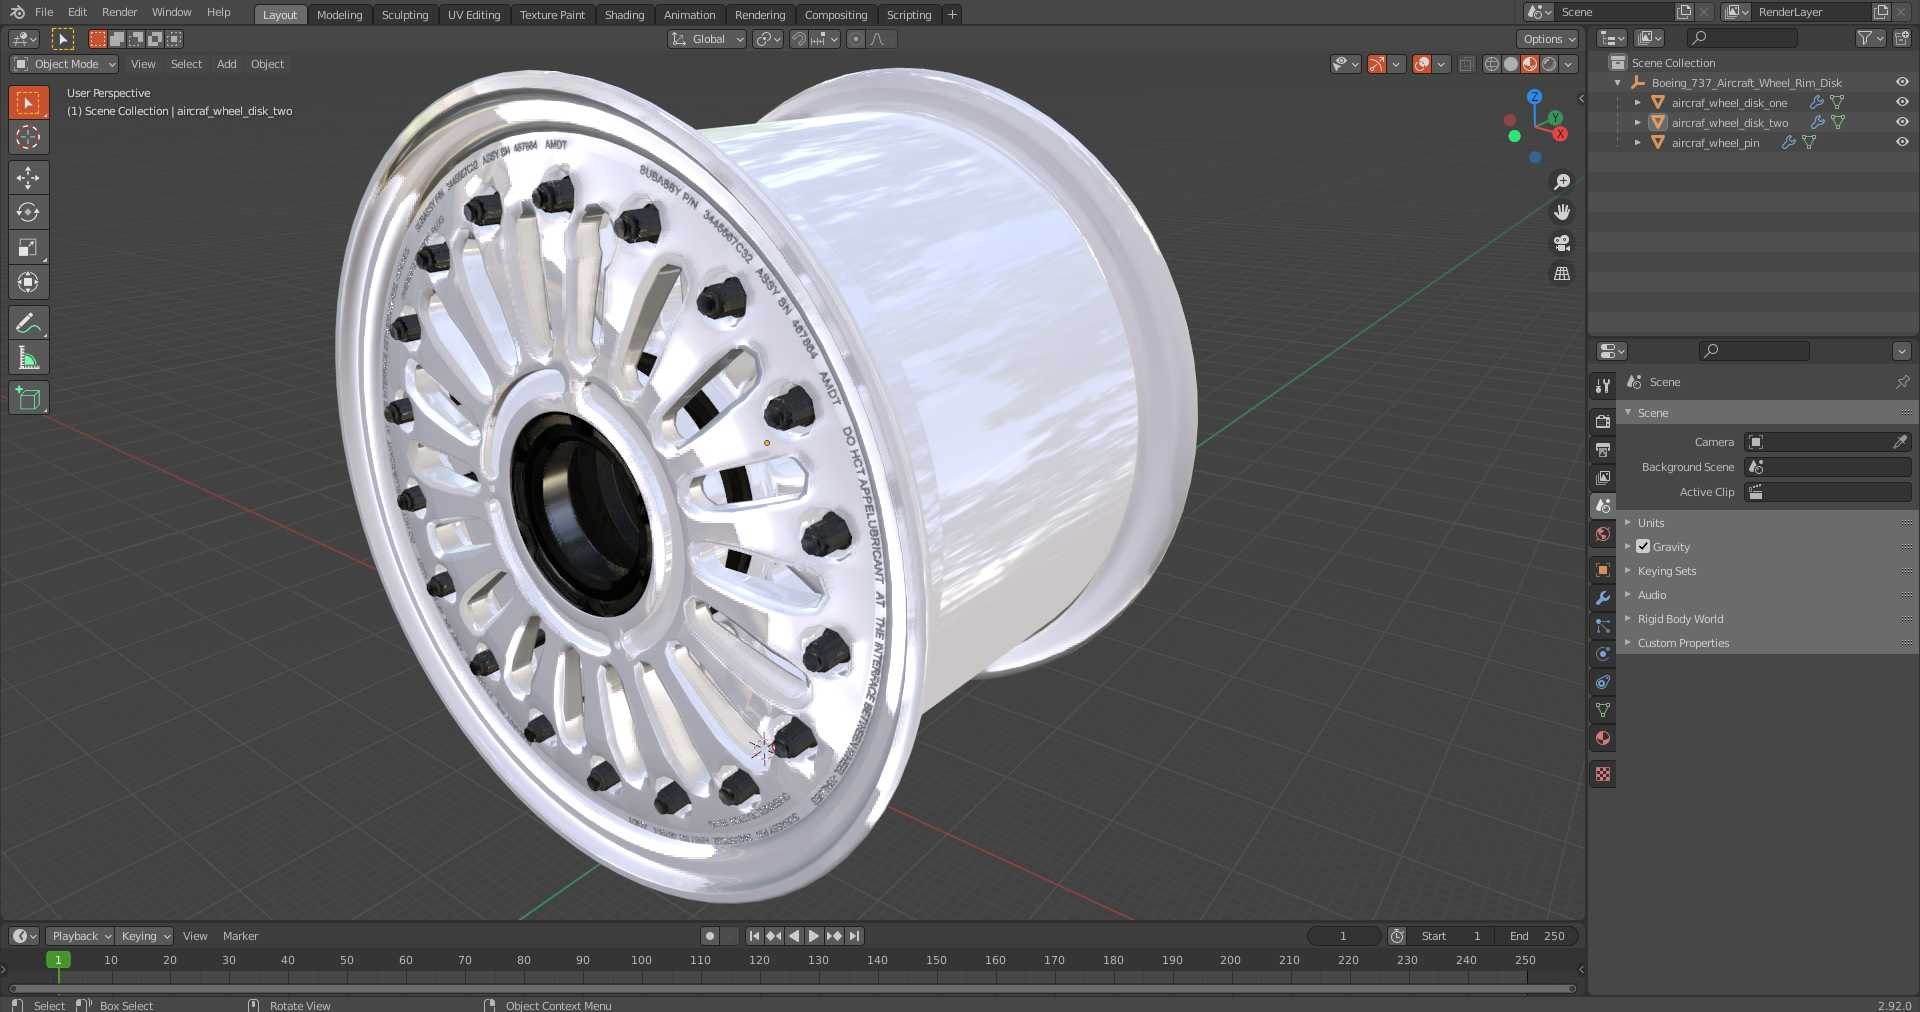Open the Render menu
1920x1012 pixels.
coord(119,12)
